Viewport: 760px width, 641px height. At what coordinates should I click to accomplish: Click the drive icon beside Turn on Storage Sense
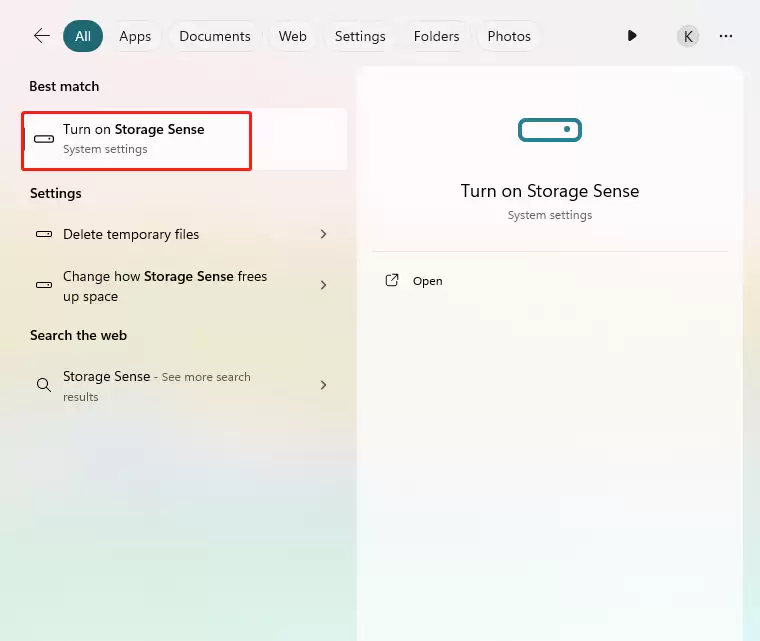[x=44, y=139]
